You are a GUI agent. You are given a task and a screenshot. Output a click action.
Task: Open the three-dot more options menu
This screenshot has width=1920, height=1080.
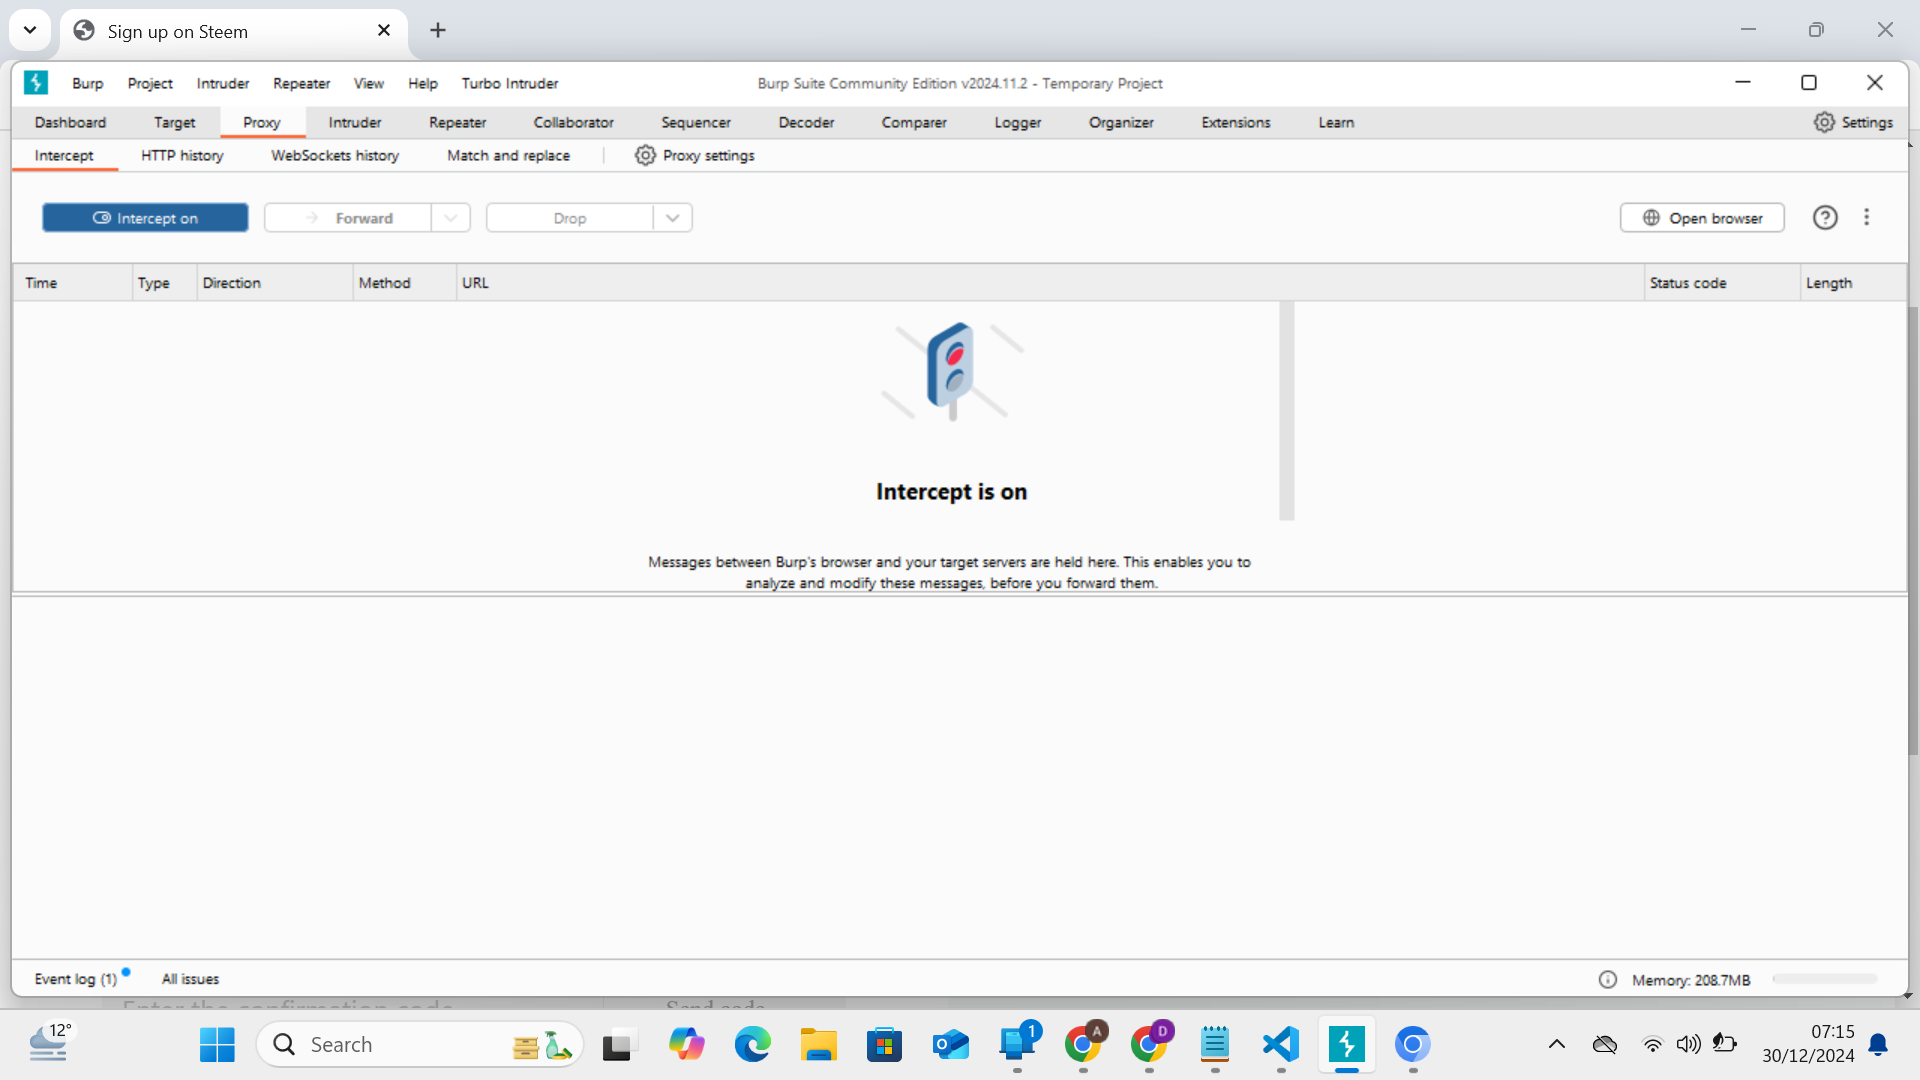(1866, 217)
